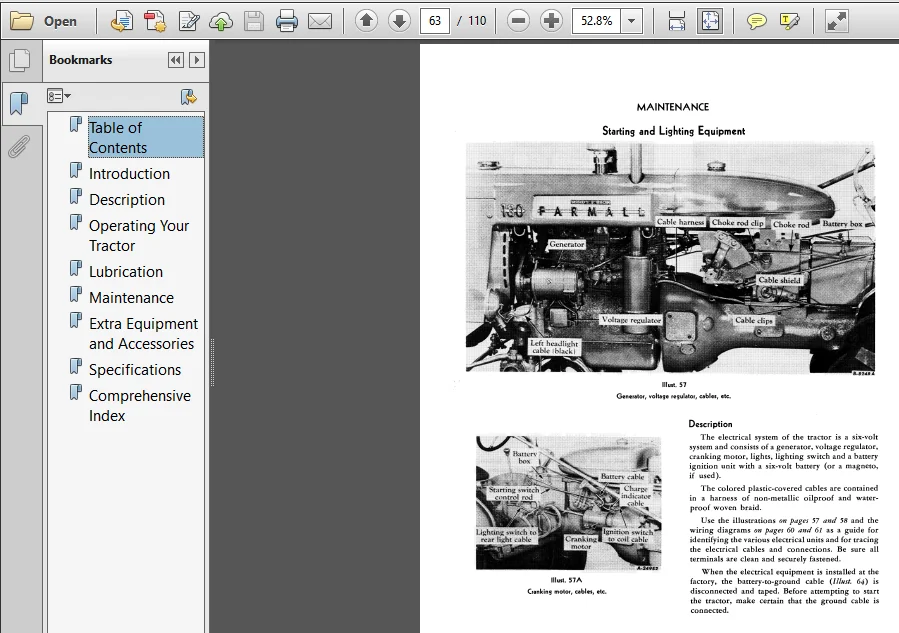Click the Open text button
This screenshot has height=633, width=899.
[60, 21]
